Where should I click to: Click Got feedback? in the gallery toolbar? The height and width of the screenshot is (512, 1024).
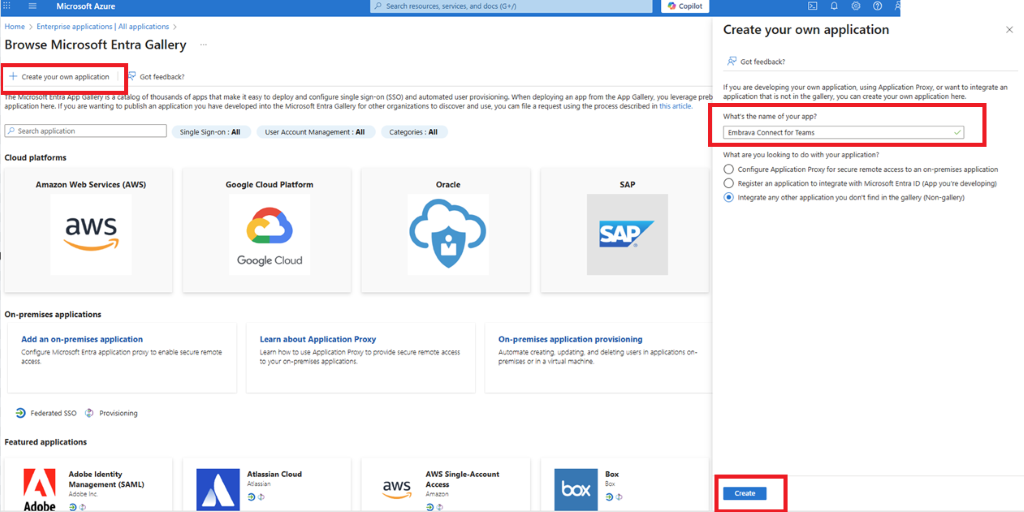click(x=156, y=76)
